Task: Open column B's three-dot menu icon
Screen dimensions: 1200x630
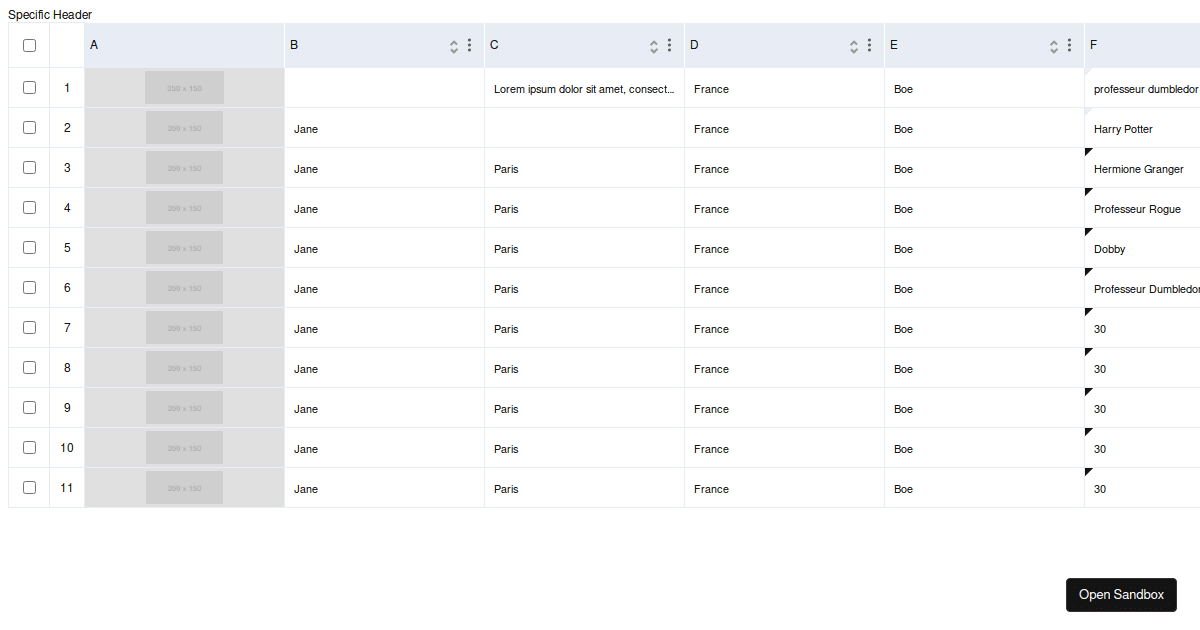Action: 468,45
